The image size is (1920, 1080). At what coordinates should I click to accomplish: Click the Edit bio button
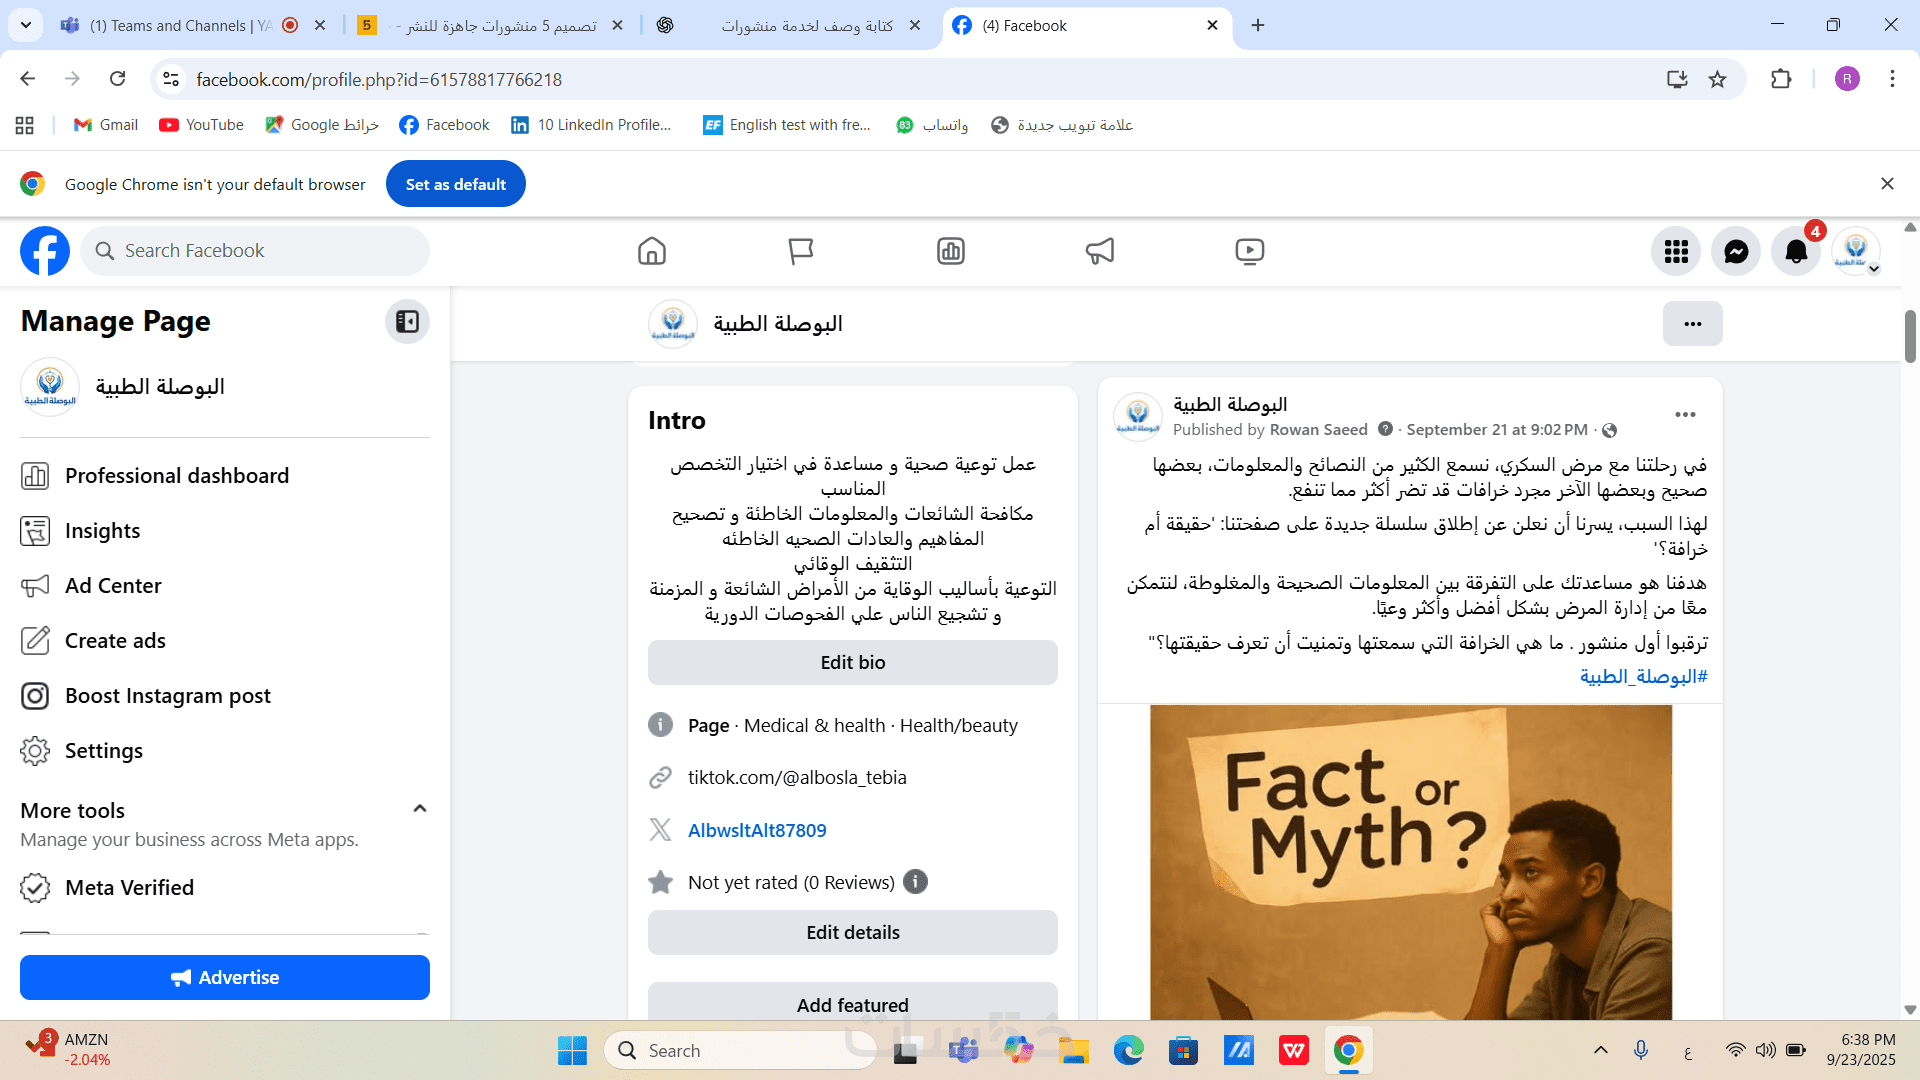[852, 662]
